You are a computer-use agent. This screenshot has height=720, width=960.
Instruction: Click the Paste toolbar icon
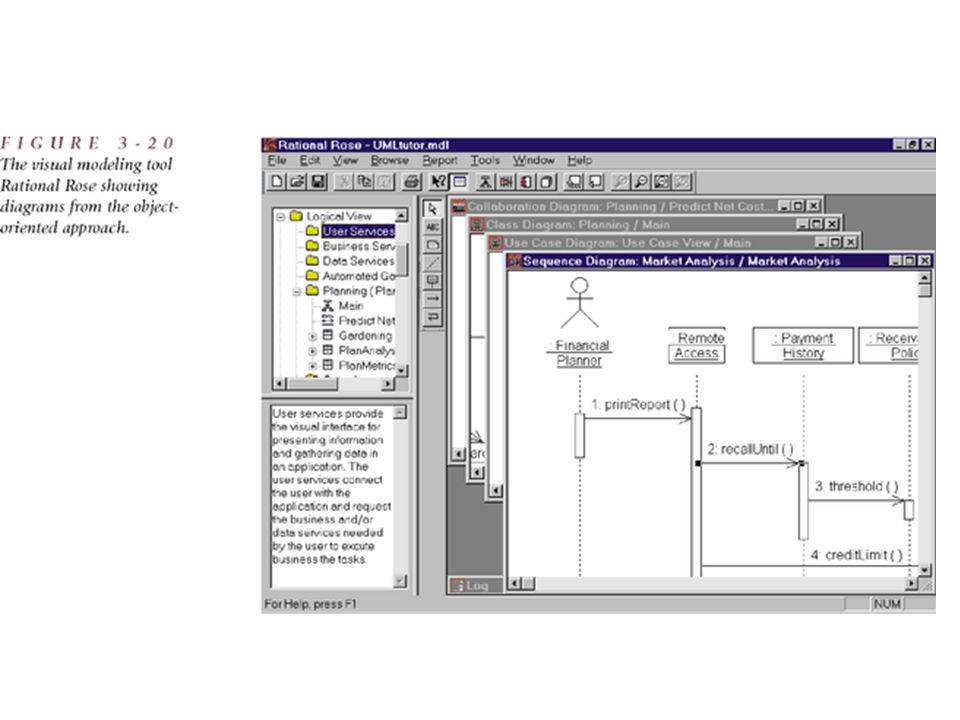click(x=385, y=181)
